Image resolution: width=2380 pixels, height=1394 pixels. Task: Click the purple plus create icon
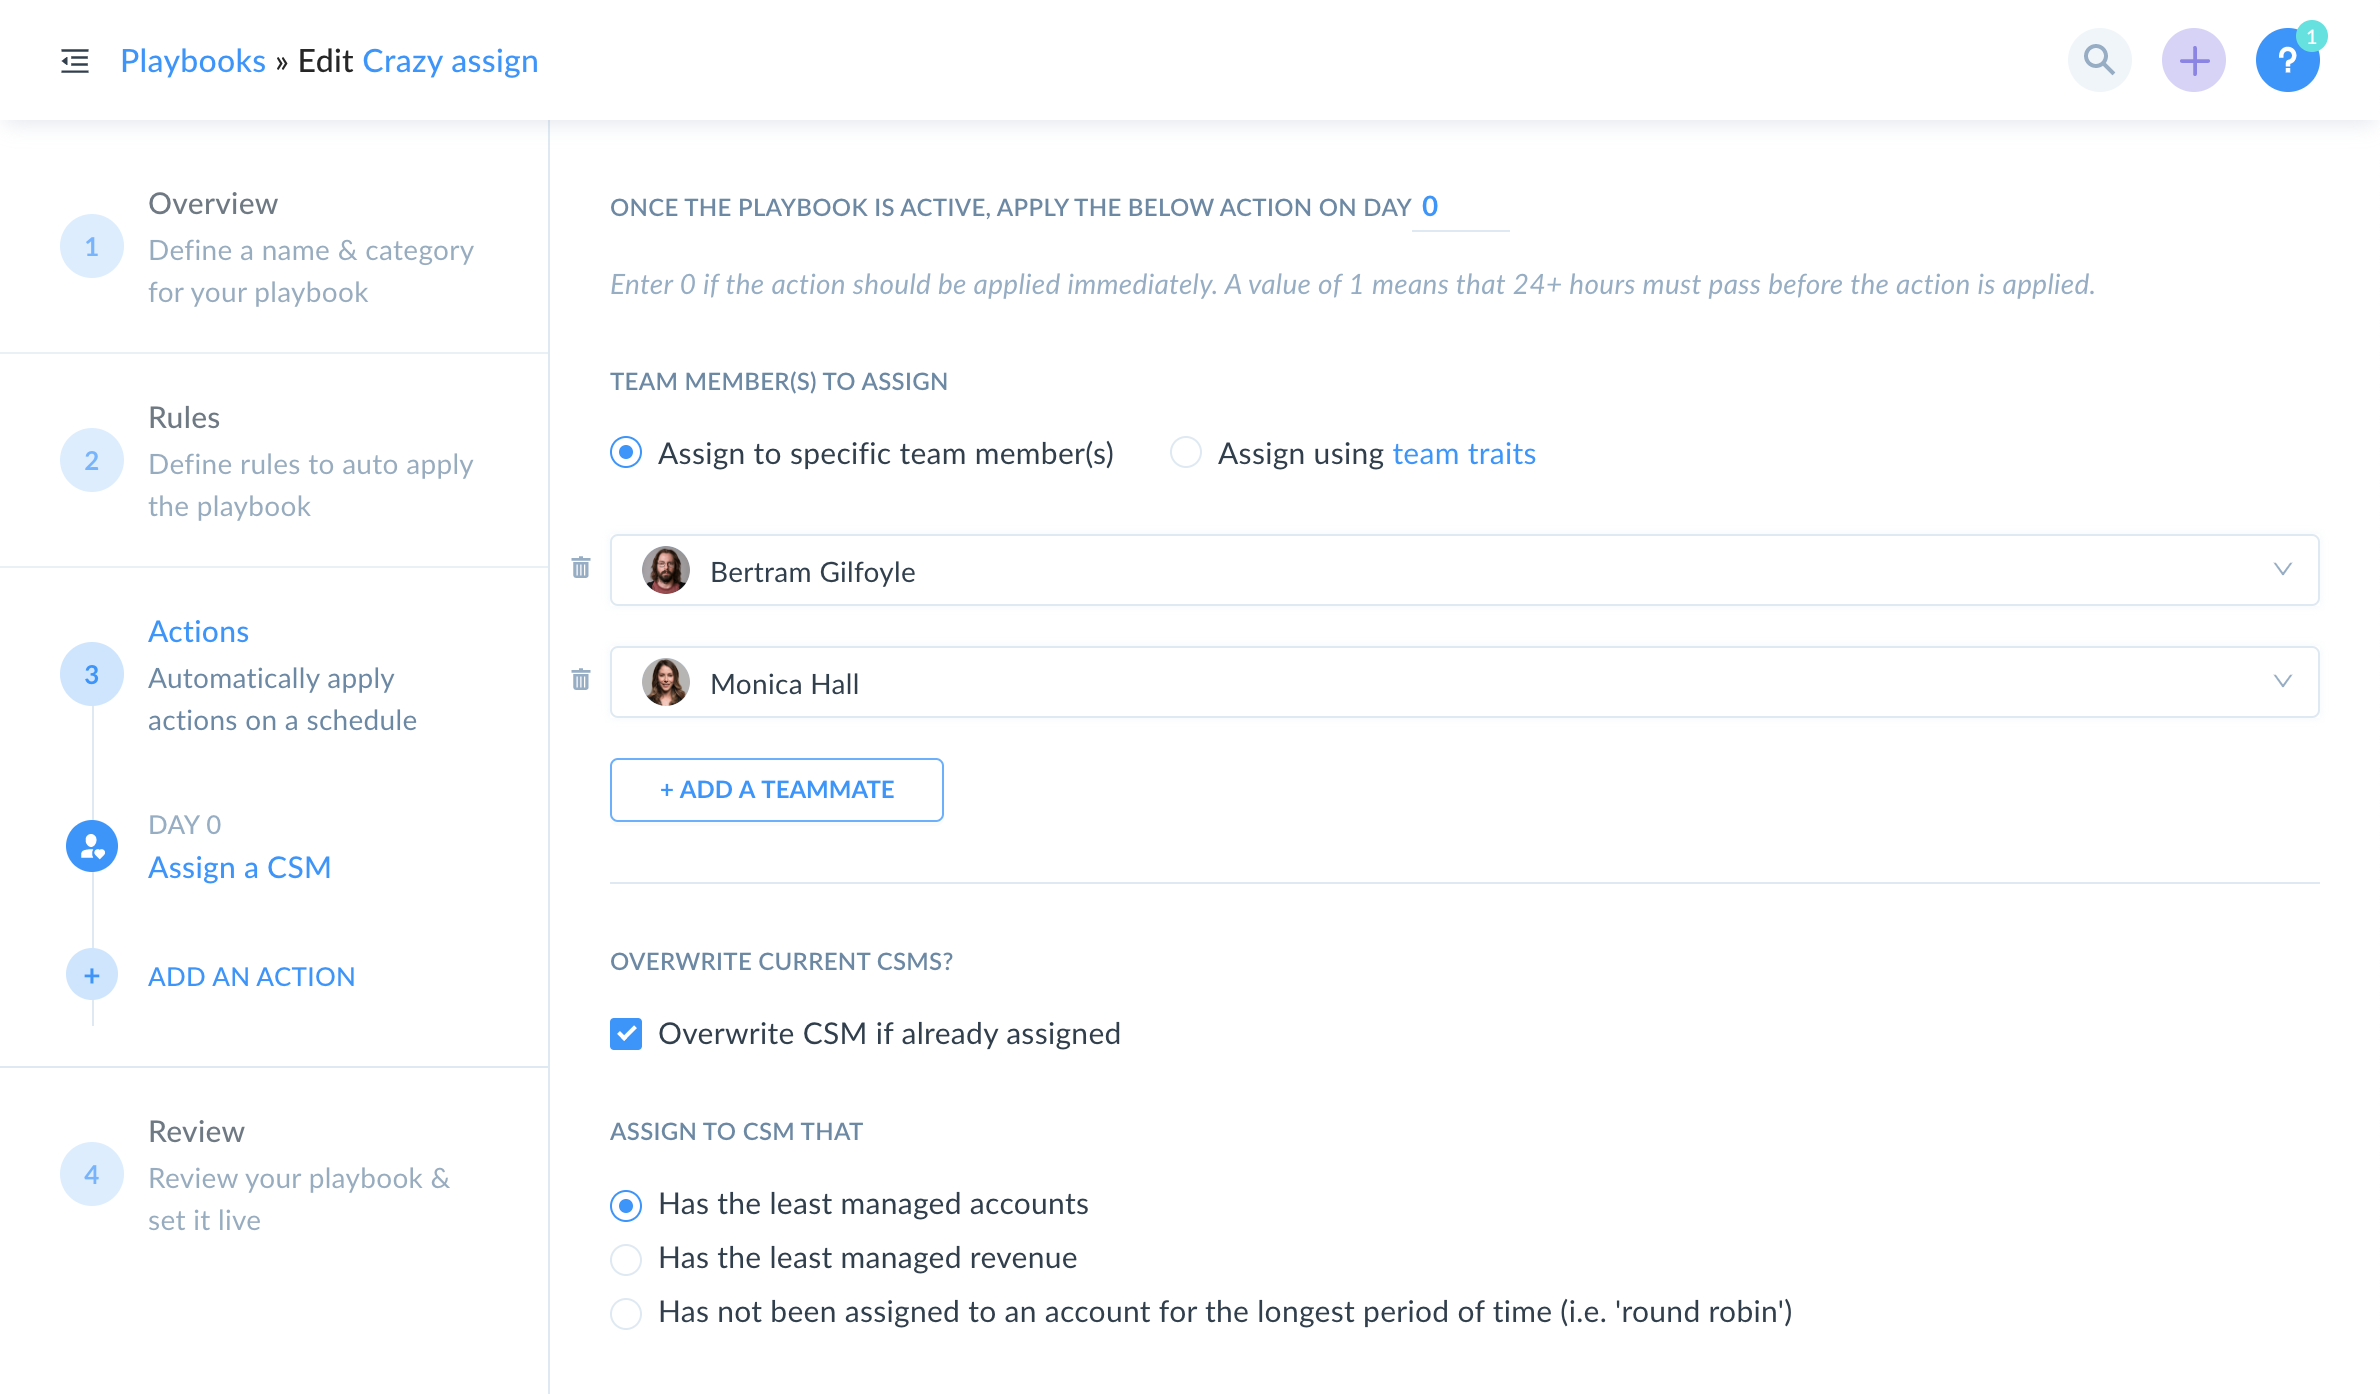point(2193,60)
